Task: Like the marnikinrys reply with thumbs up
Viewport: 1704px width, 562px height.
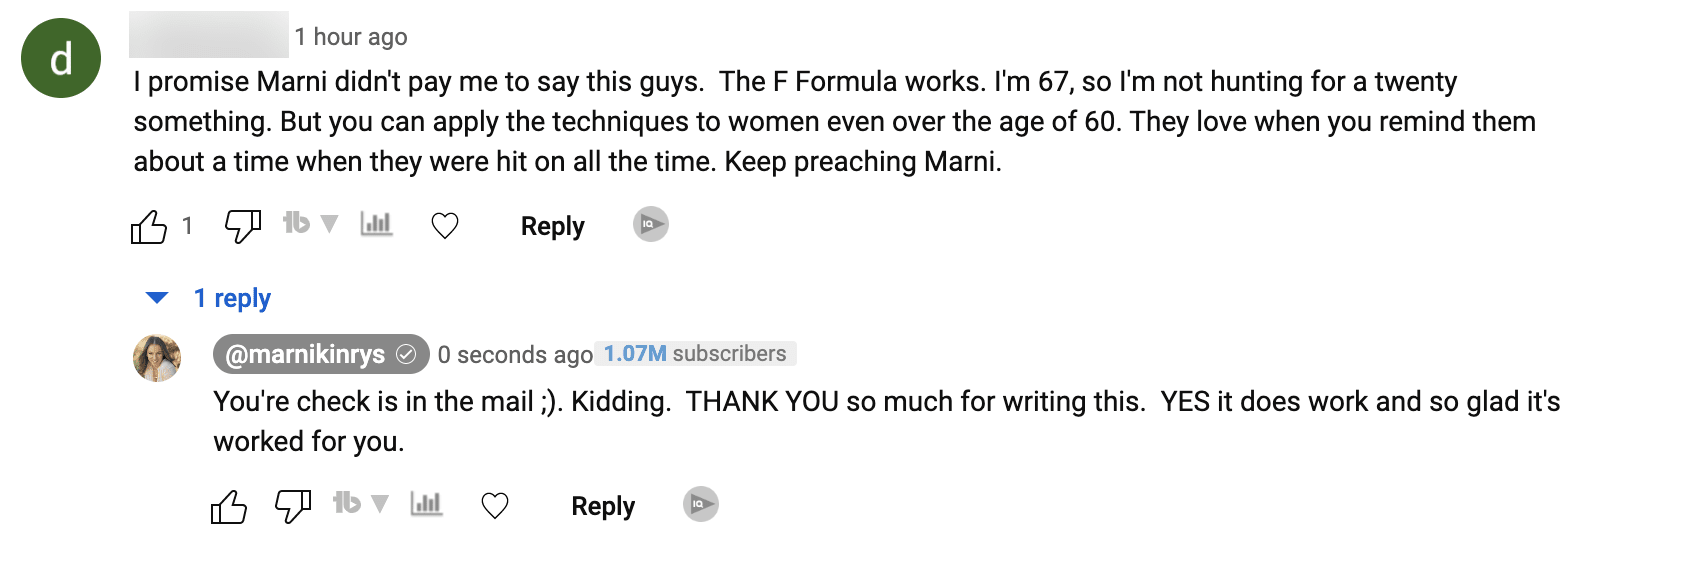Action: [x=229, y=507]
